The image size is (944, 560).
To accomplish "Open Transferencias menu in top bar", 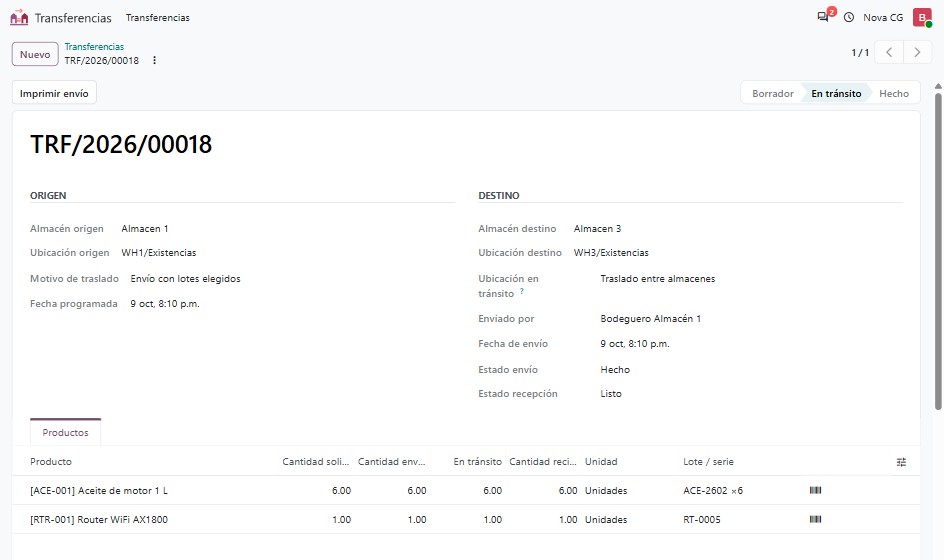I will coord(158,18).
